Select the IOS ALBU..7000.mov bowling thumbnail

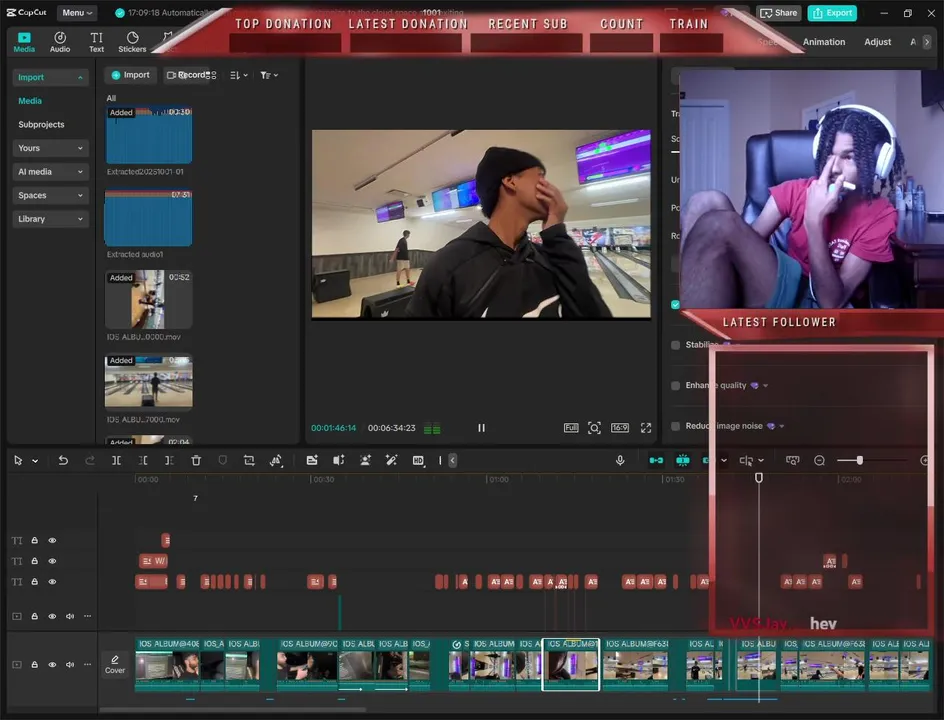pos(148,381)
